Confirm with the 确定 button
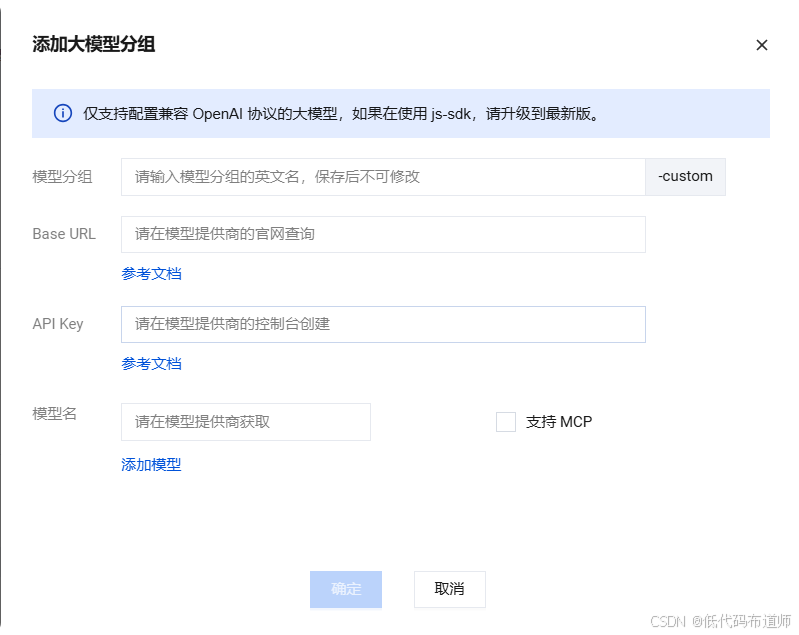This screenshot has height=635, width=799. [x=346, y=589]
